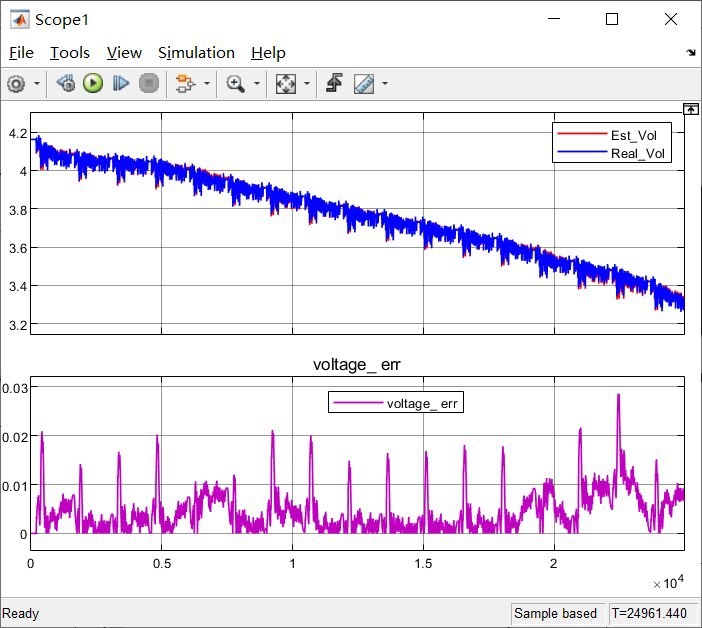The height and width of the screenshot is (628, 702).
Task: Click the red Est_Vol legend line
Action: point(582,134)
